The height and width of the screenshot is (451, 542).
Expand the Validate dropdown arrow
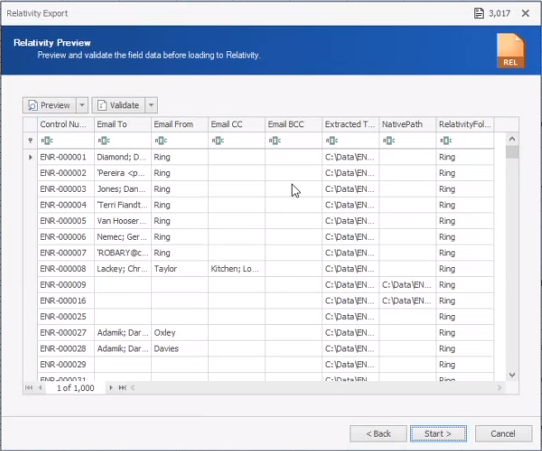point(151,105)
